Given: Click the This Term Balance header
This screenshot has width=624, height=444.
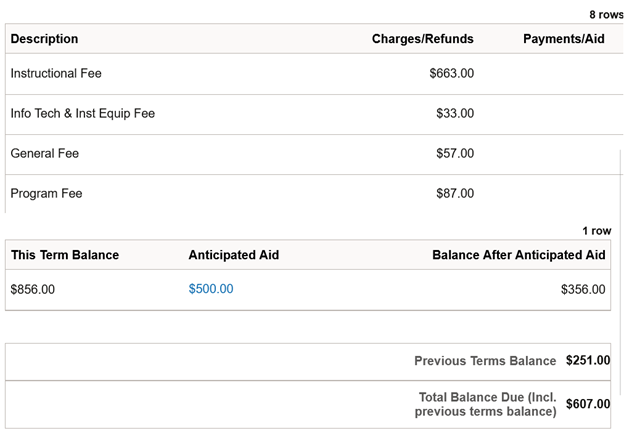Looking at the screenshot, I should pos(65,255).
